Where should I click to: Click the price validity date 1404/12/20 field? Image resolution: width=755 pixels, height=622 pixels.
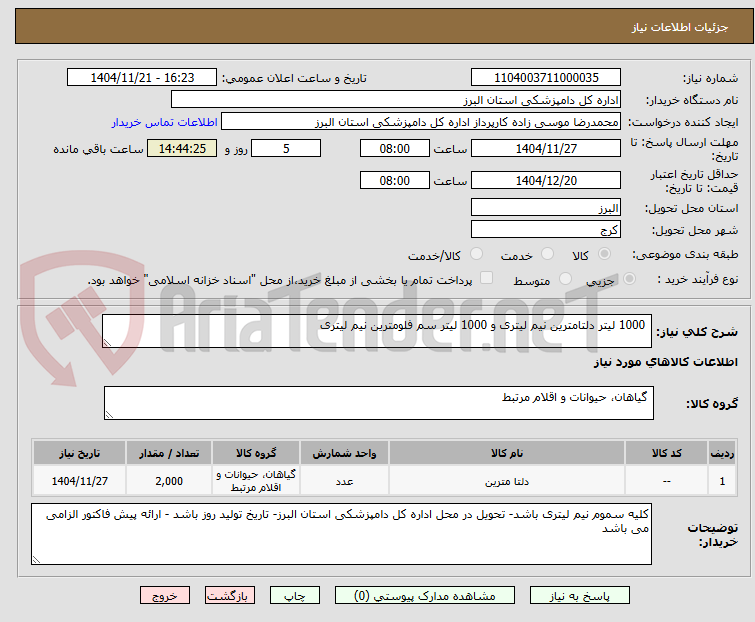(546, 181)
